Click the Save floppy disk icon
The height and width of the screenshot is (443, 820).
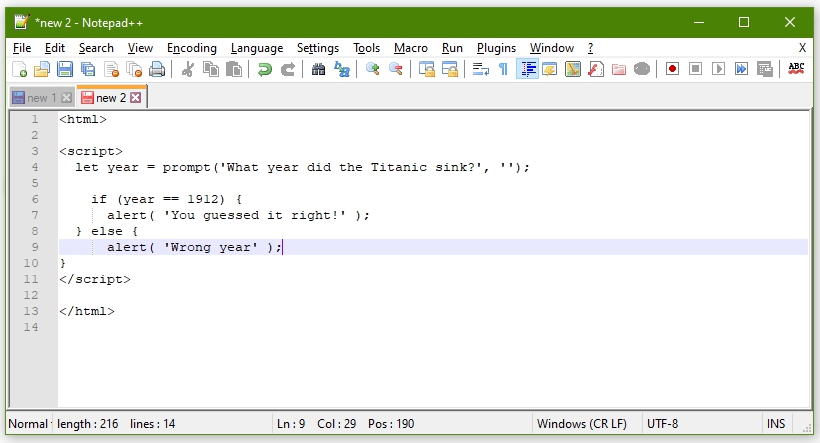pyautogui.click(x=65, y=69)
